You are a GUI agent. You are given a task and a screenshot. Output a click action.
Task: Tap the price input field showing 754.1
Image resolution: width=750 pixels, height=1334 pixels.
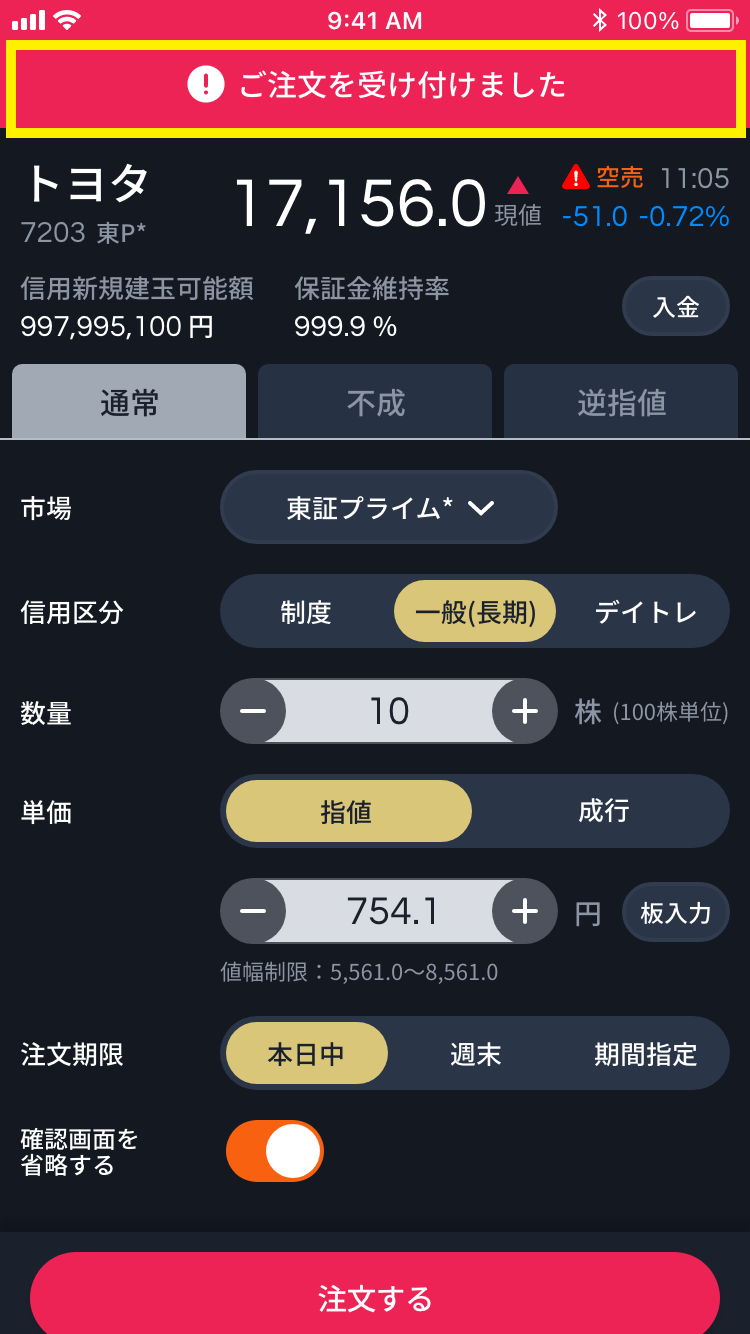point(390,911)
